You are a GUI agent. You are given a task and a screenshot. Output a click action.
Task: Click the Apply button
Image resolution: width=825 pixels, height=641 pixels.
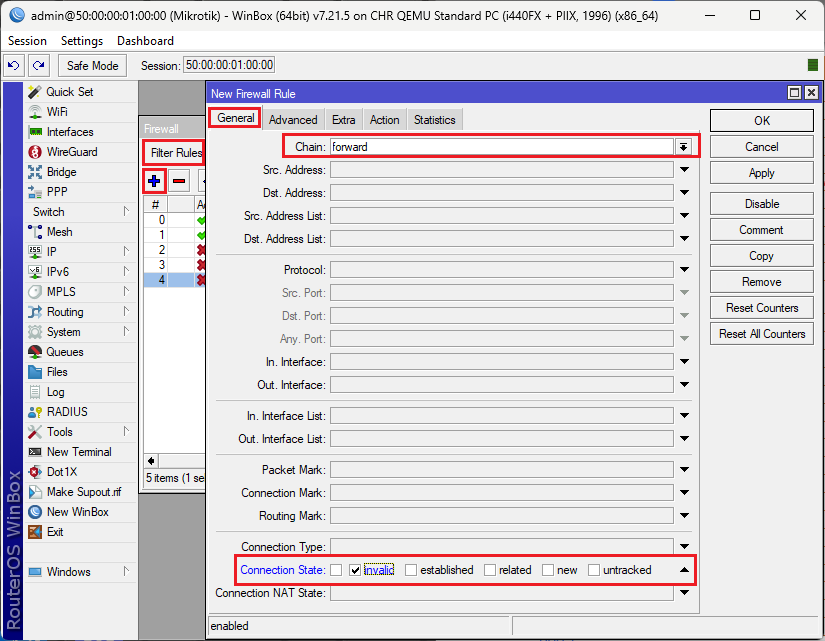point(762,173)
